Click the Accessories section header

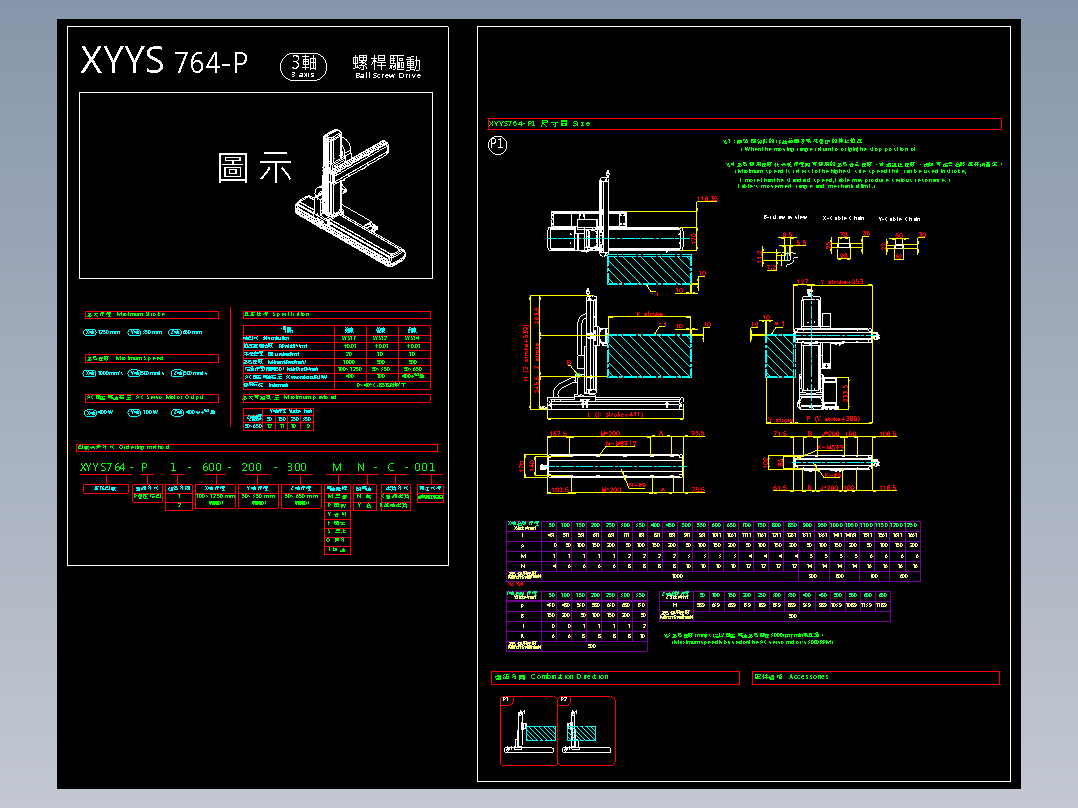[876, 677]
